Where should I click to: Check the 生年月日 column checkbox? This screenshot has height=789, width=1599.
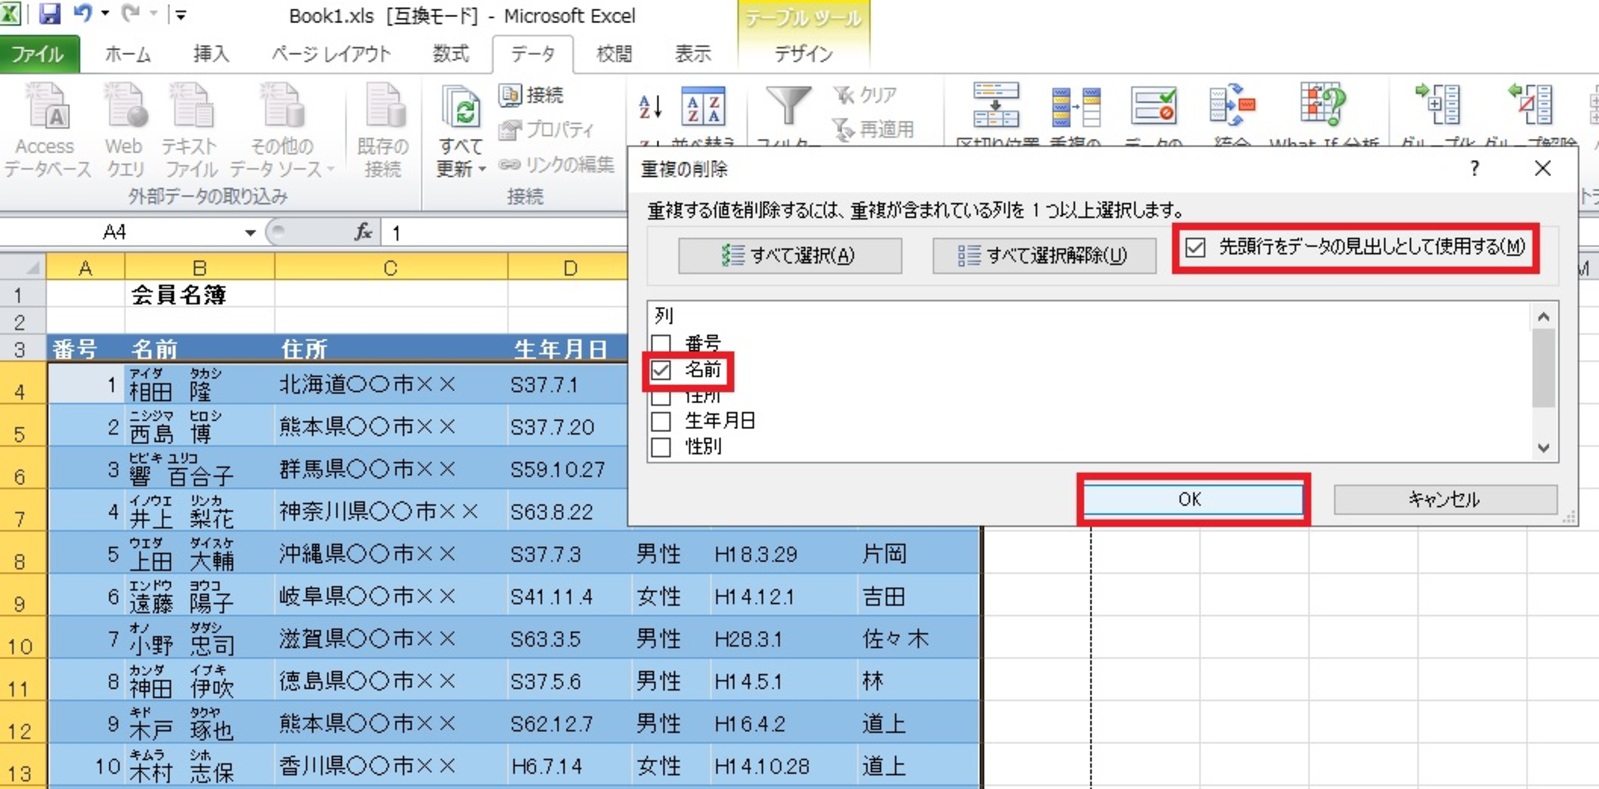point(661,421)
